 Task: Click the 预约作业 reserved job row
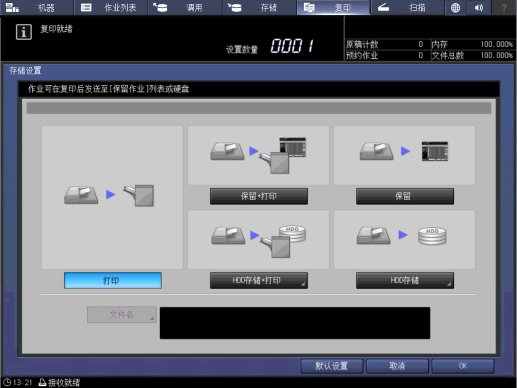click(x=386, y=55)
